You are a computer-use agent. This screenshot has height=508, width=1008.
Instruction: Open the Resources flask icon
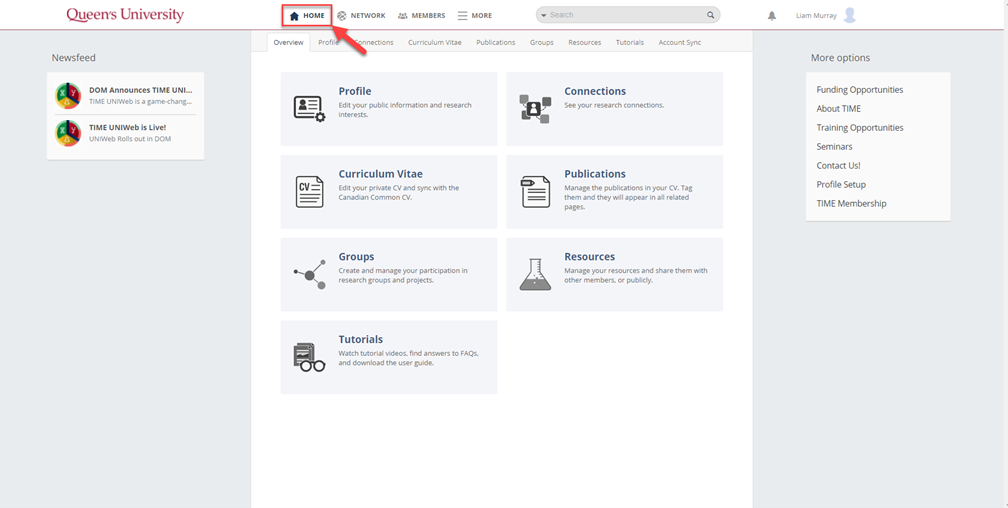[535, 274]
